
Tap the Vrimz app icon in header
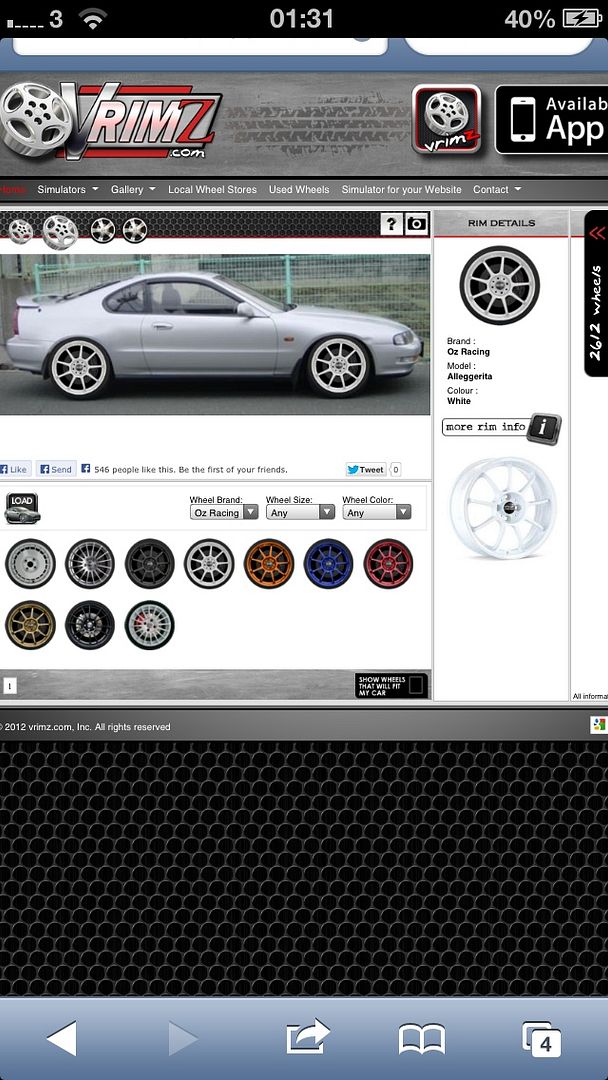(x=446, y=119)
